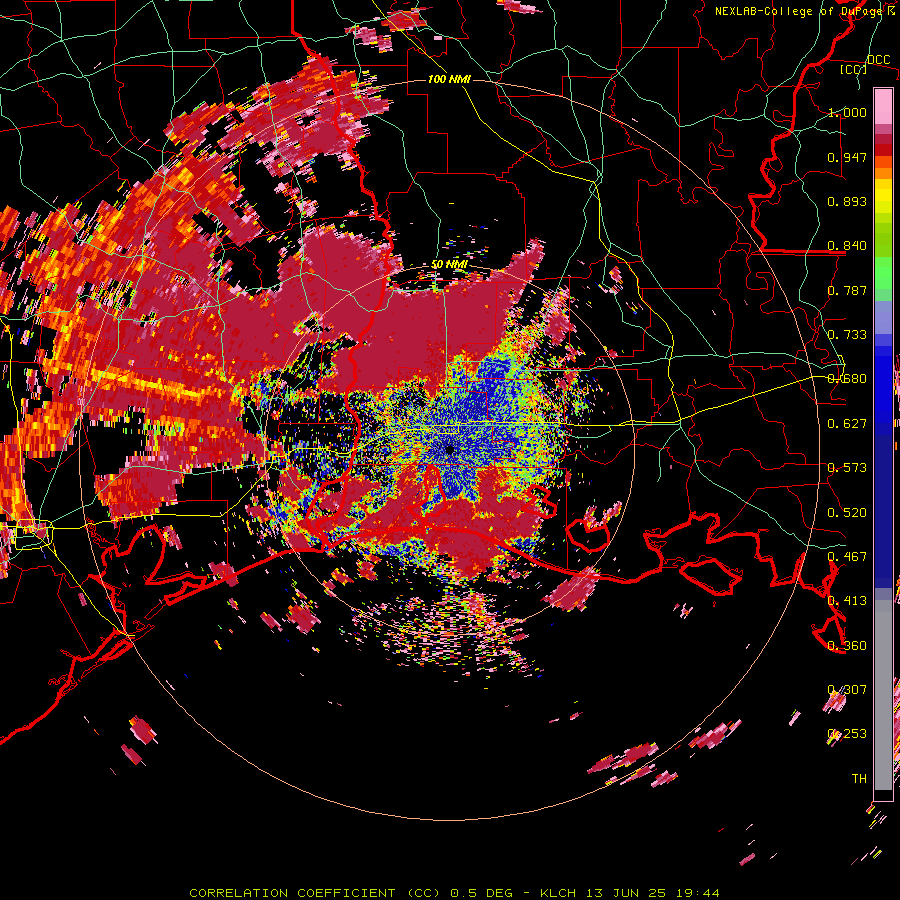Click the 0.787 scale value
Screen dimensions: 900x900
click(x=847, y=290)
